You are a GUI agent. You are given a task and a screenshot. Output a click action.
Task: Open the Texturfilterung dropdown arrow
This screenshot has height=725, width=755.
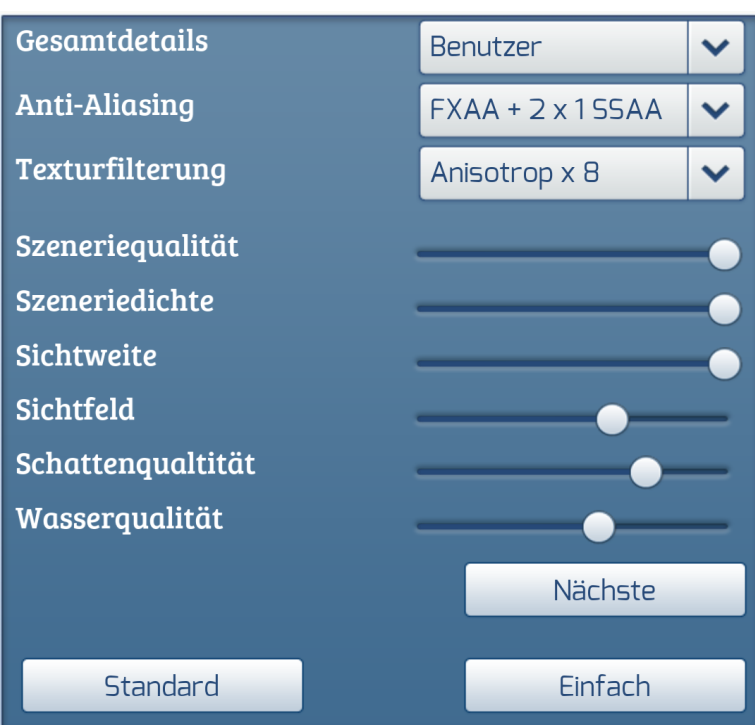[x=717, y=172]
